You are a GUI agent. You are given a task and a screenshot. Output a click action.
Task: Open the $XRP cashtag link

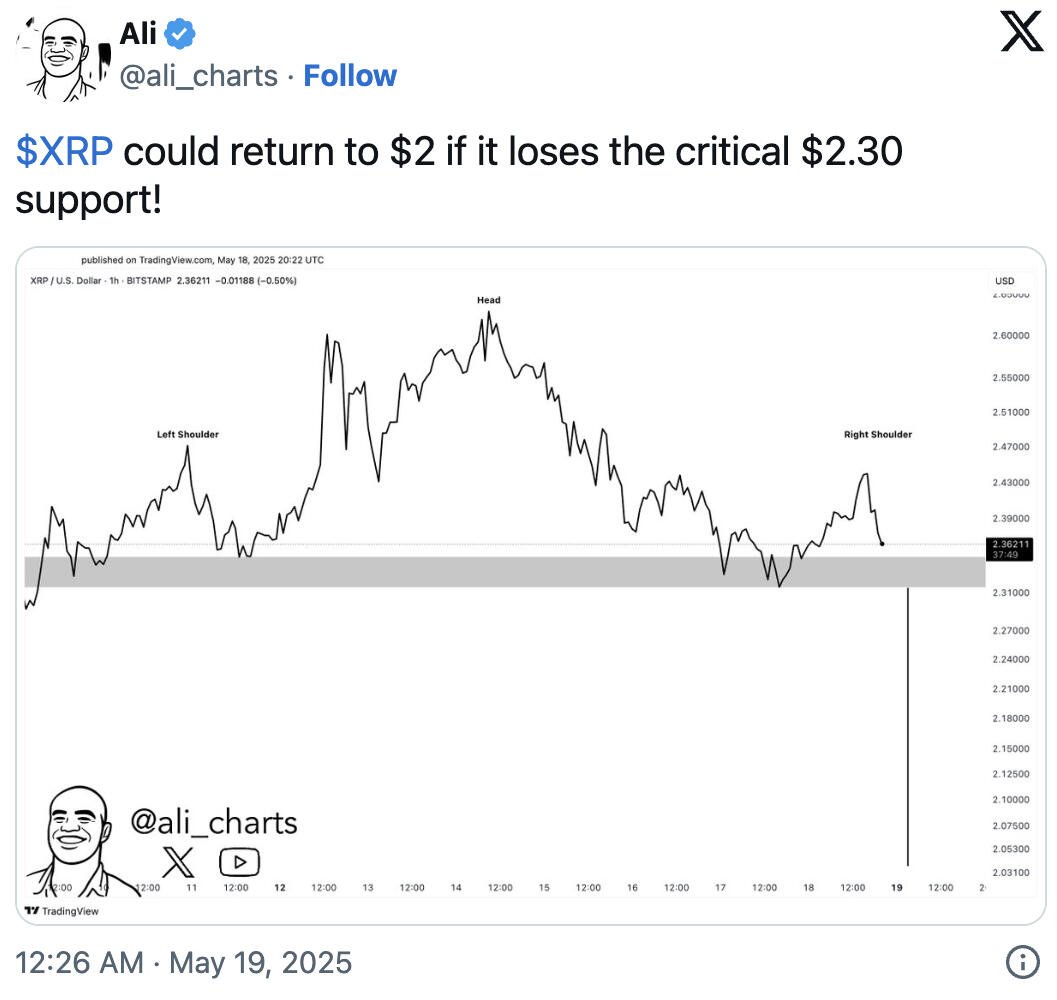[64, 150]
